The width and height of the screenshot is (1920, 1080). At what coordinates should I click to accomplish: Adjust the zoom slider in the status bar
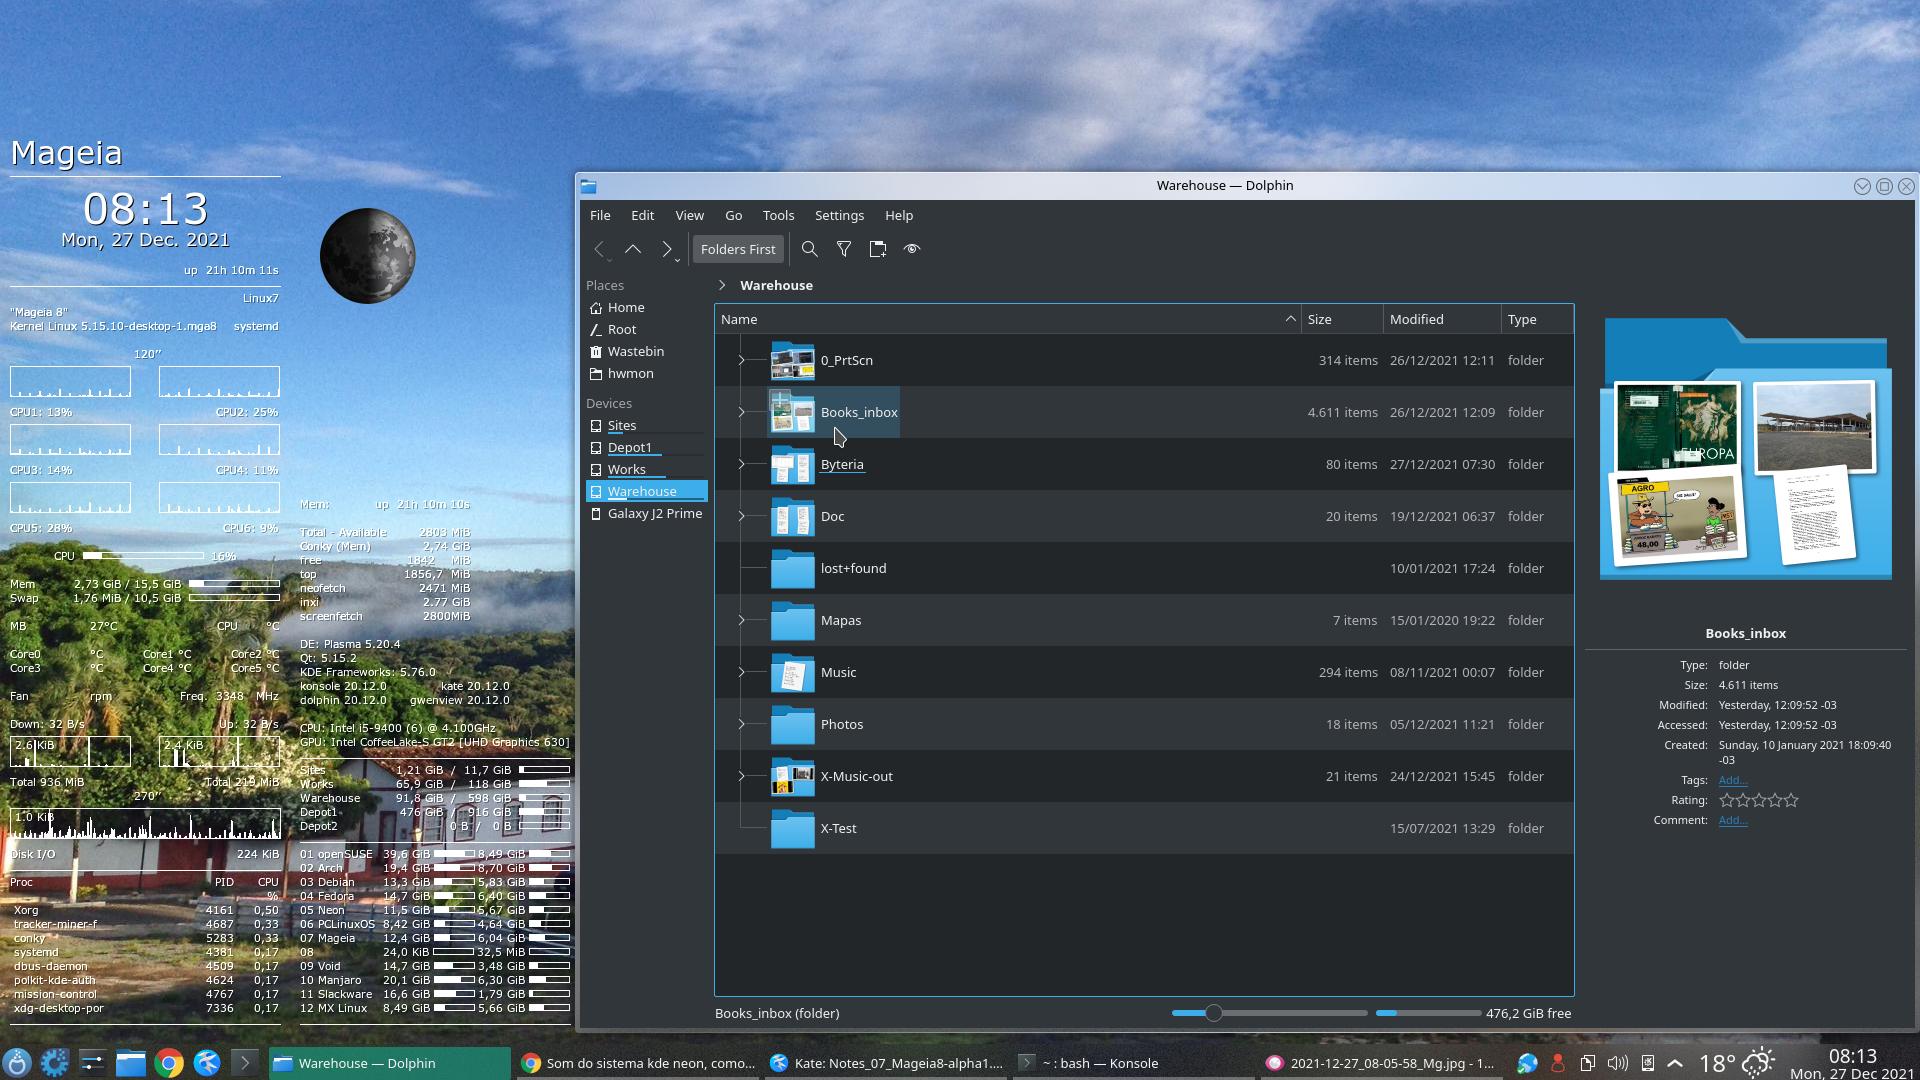(x=1213, y=1013)
